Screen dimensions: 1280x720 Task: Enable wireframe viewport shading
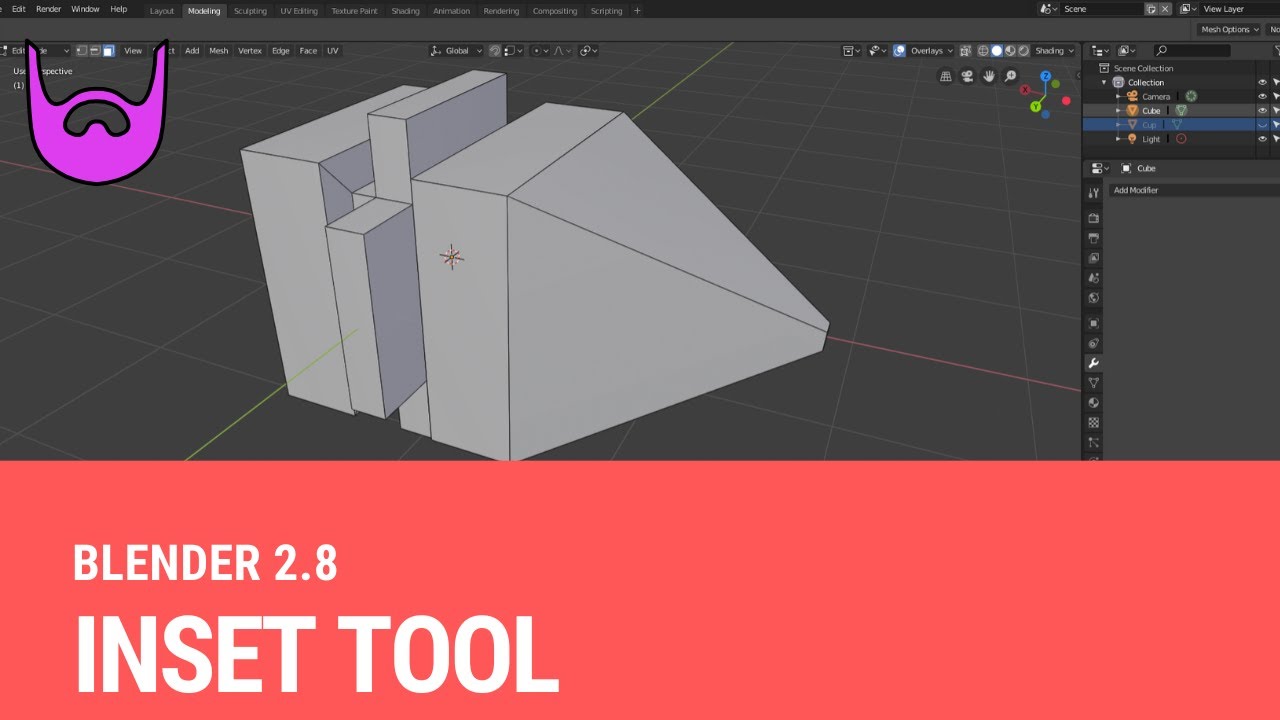[x=983, y=51]
